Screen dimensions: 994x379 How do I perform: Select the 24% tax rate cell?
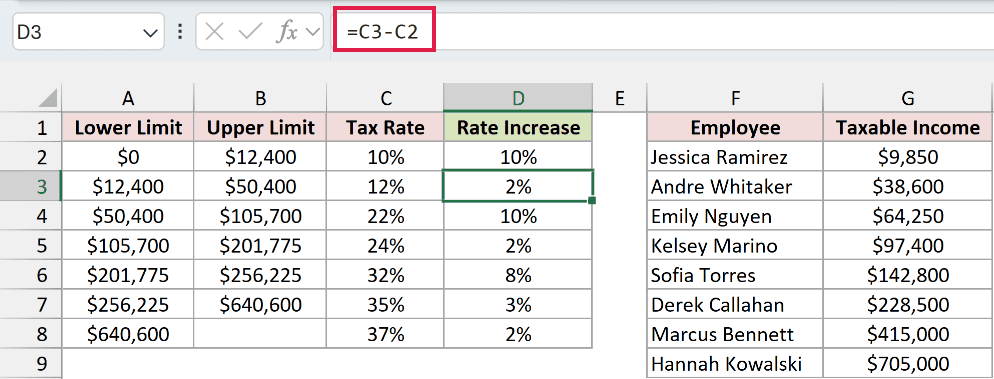tap(385, 245)
